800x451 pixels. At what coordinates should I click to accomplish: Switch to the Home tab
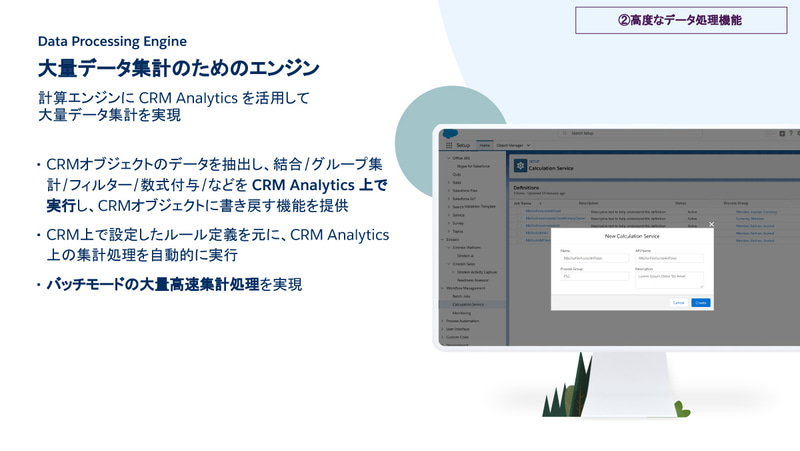click(x=485, y=145)
